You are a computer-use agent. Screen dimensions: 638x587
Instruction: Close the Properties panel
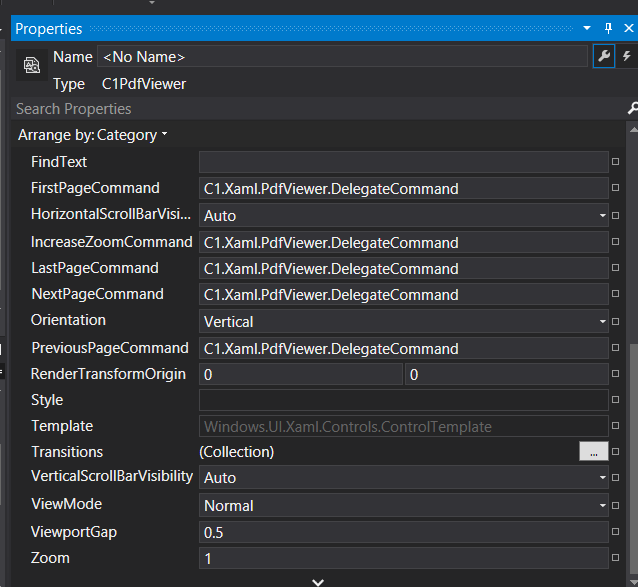[x=629, y=28]
